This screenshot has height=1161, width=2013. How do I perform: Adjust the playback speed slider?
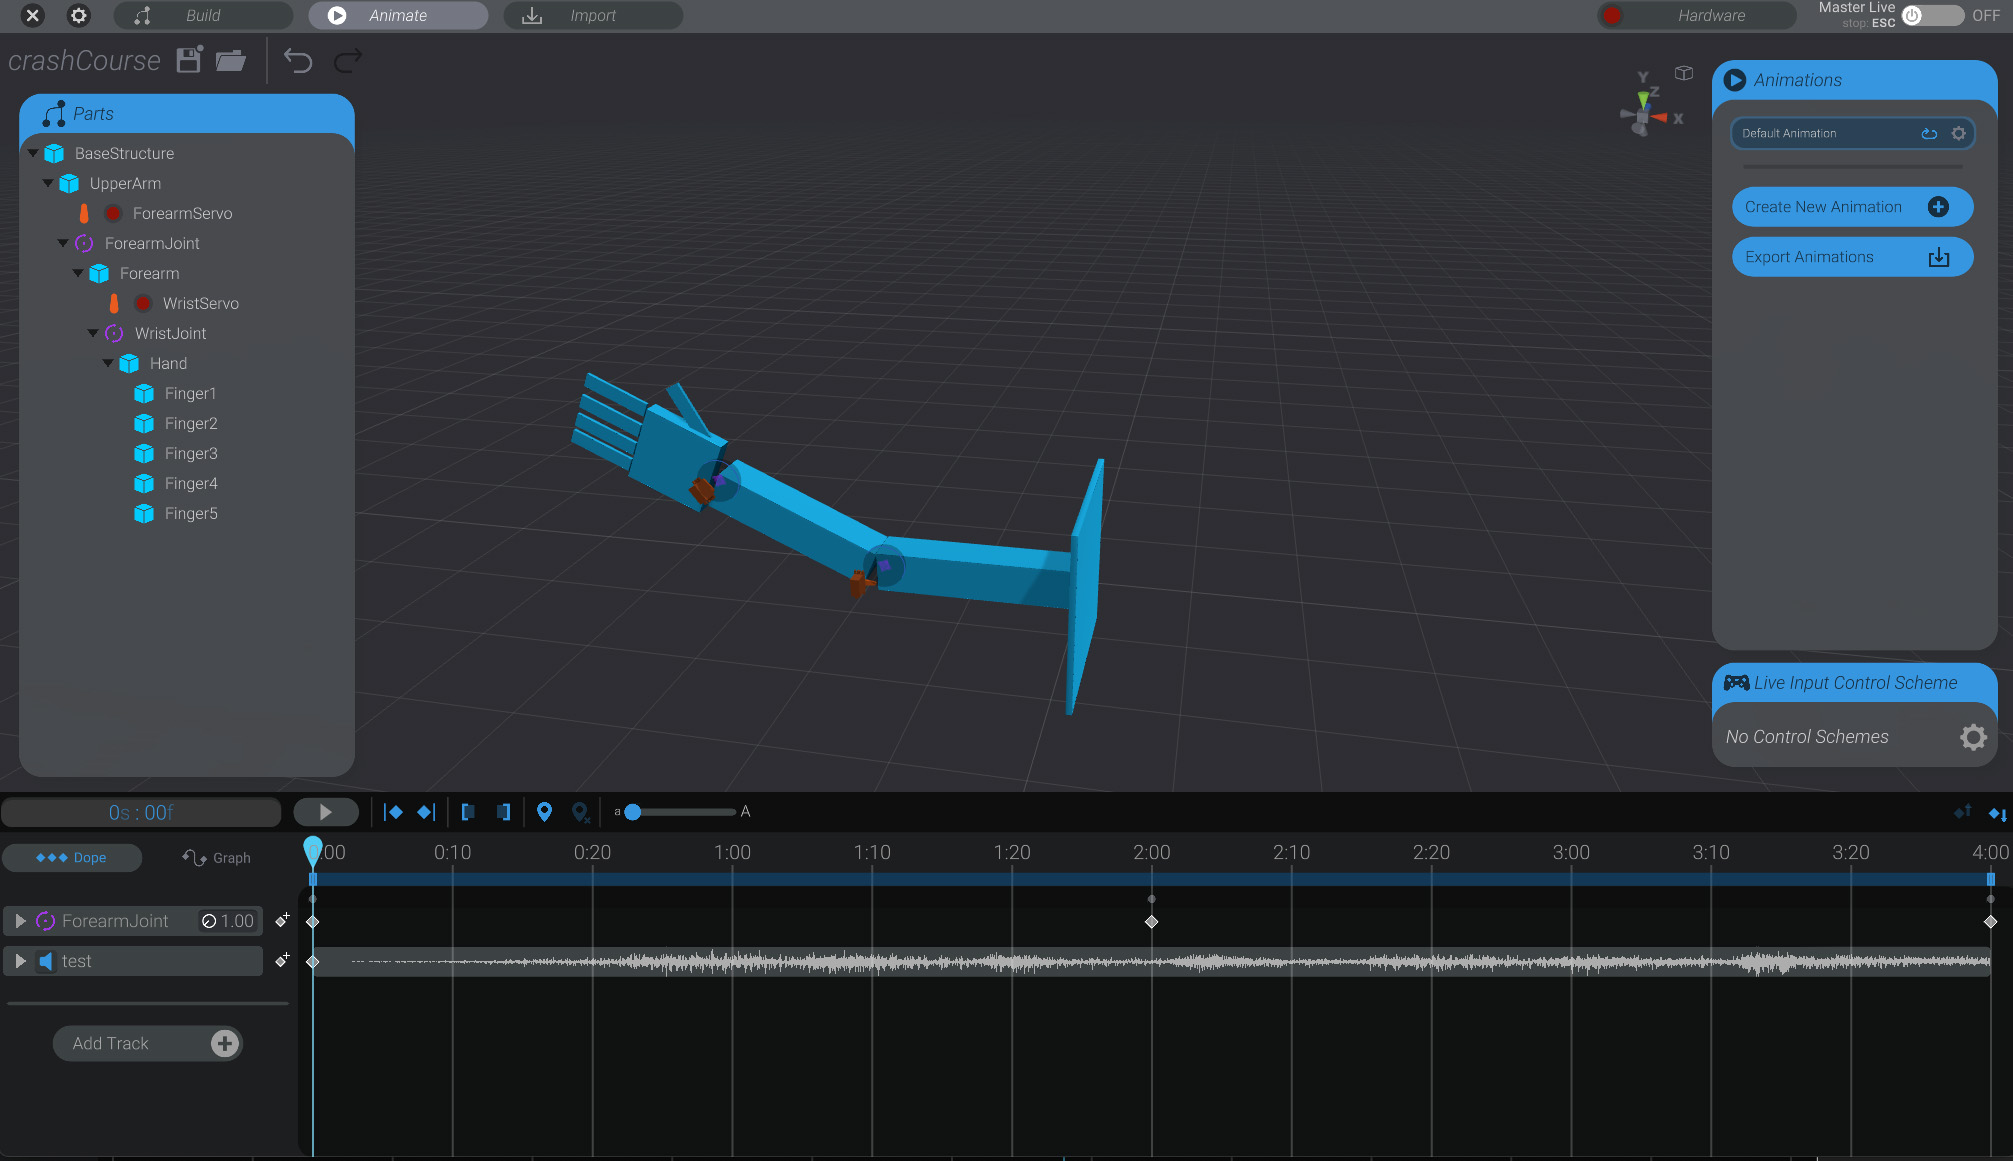[x=633, y=812]
